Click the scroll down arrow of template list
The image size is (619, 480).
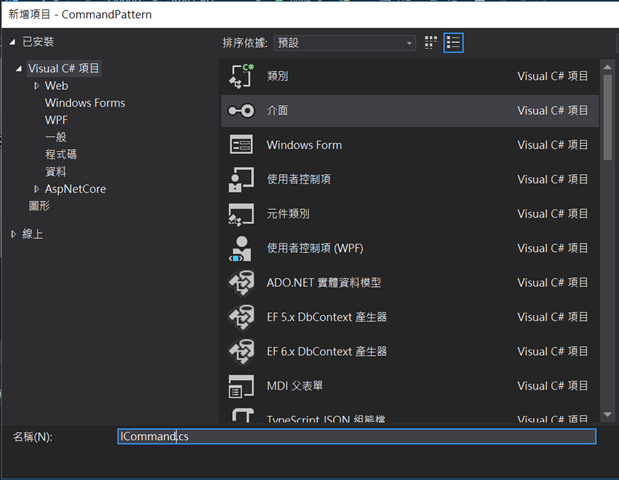[x=608, y=414]
